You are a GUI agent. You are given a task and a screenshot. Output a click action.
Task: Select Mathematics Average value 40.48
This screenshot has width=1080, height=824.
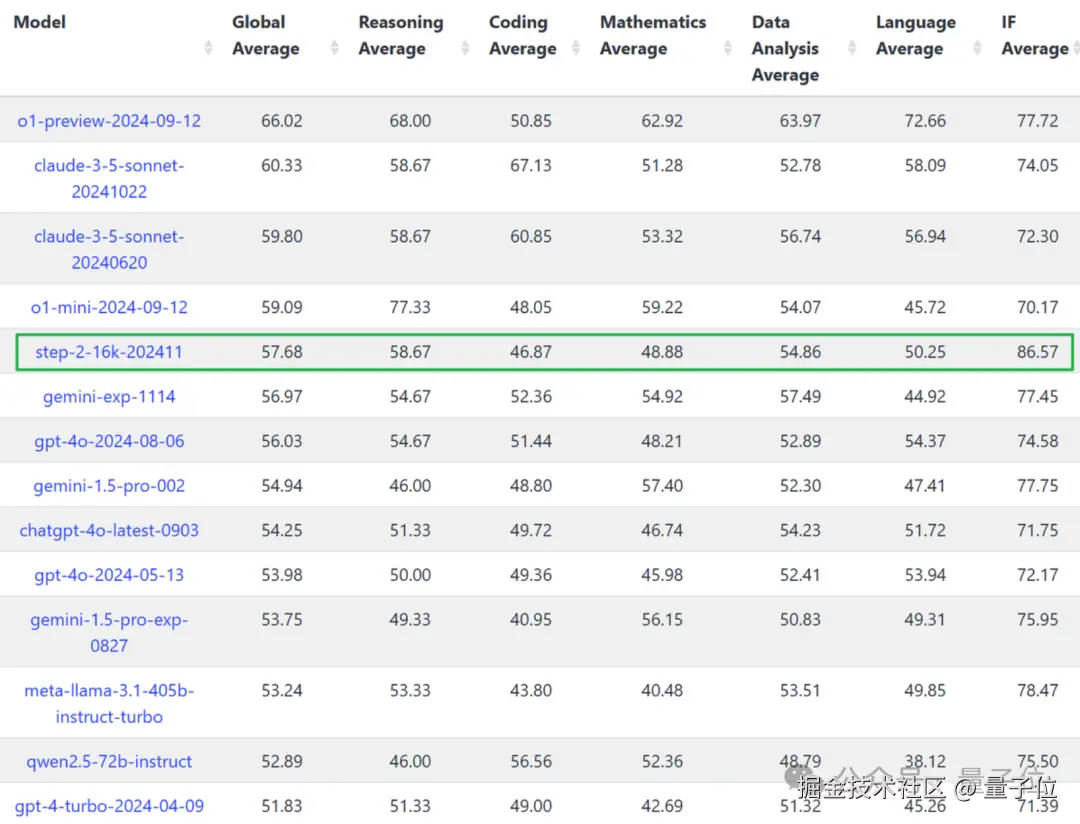(662, 690)
